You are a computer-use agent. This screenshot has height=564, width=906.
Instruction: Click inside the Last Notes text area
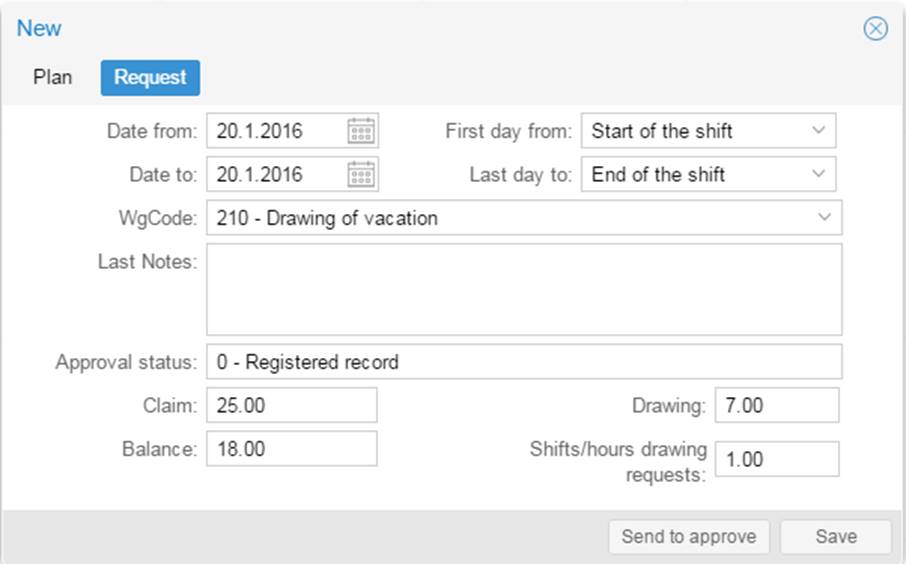524,289
